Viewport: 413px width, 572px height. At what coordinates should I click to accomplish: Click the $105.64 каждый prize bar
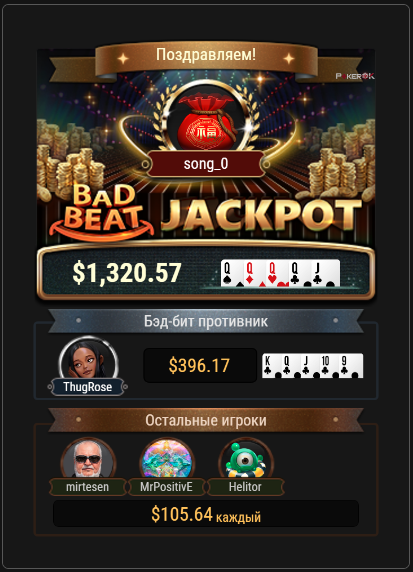pos(206,514)
